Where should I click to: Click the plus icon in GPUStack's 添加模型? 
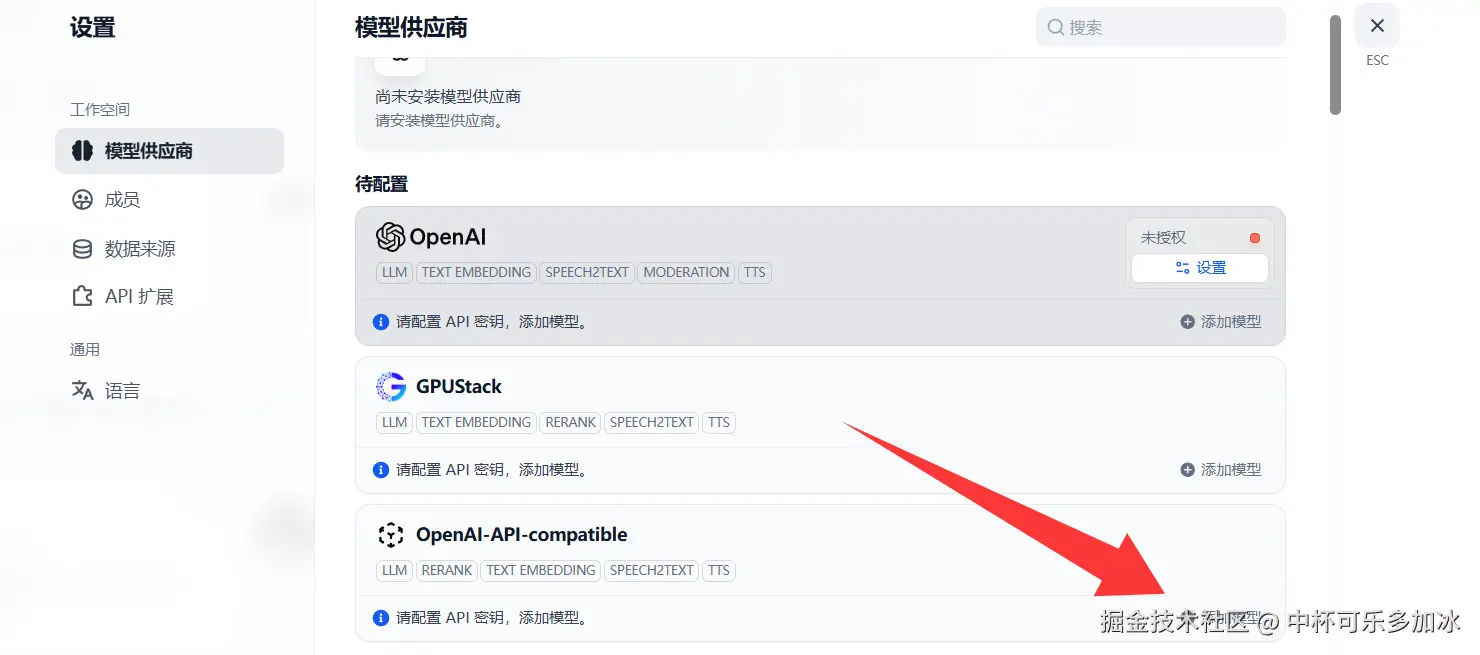click(1188, 470)
